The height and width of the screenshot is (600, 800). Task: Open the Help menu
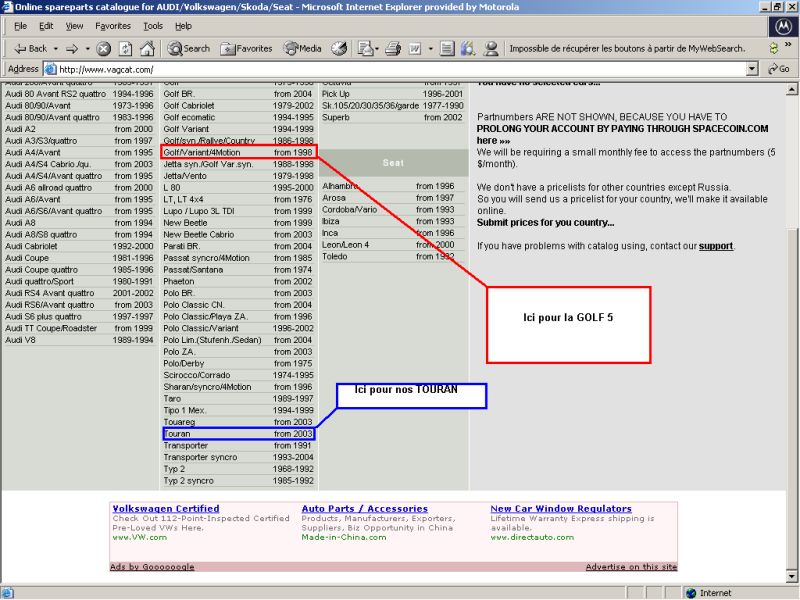click(183, 26)
